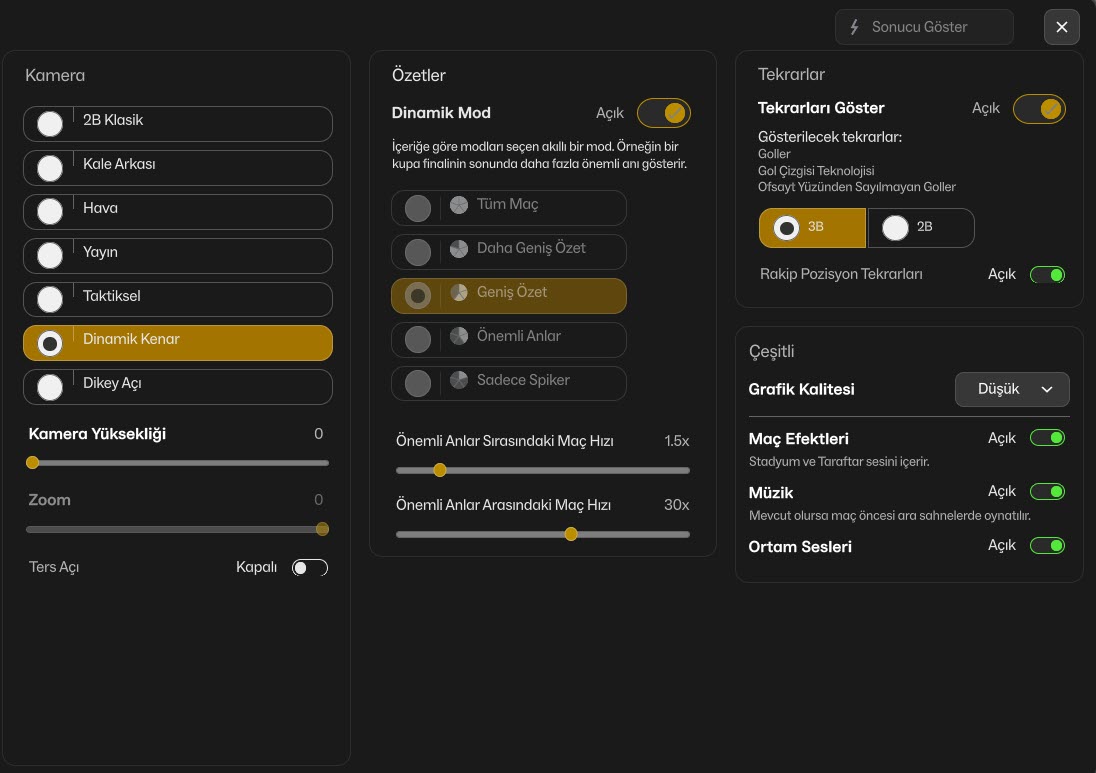
Task: Switch replays to 2B mode
Action: point(920,228)
